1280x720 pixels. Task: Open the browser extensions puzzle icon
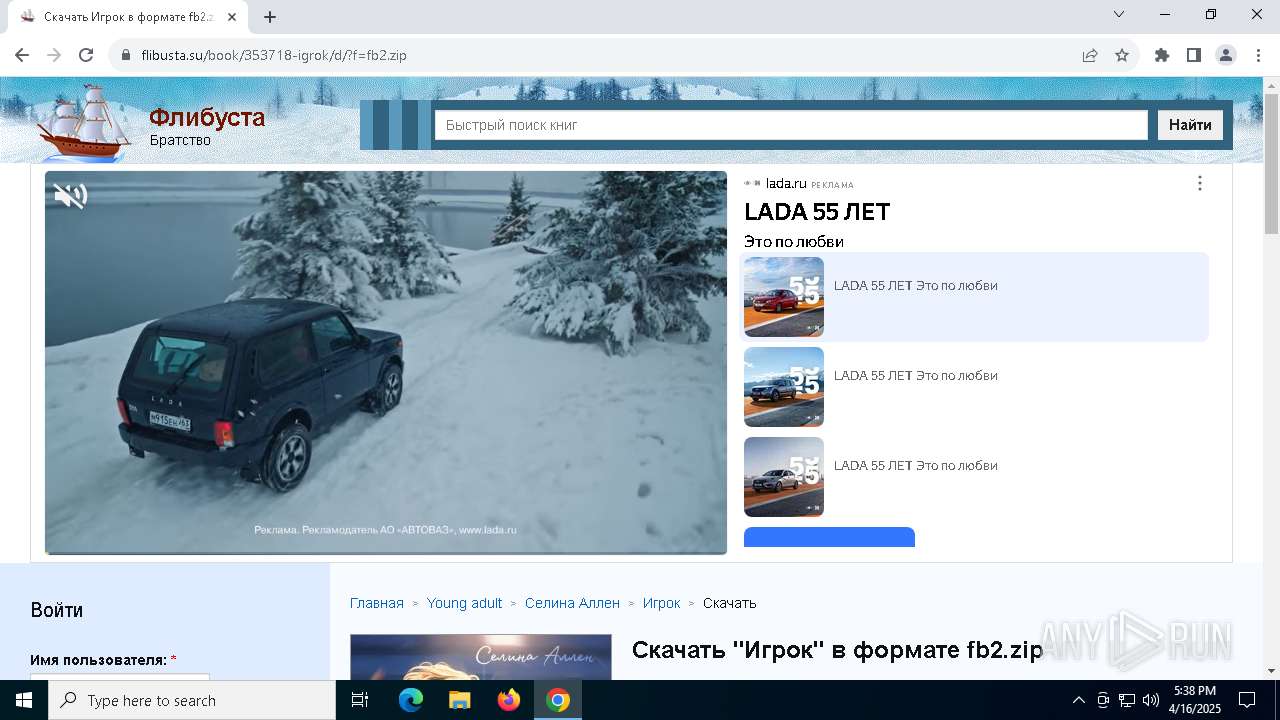point(1162,55)
